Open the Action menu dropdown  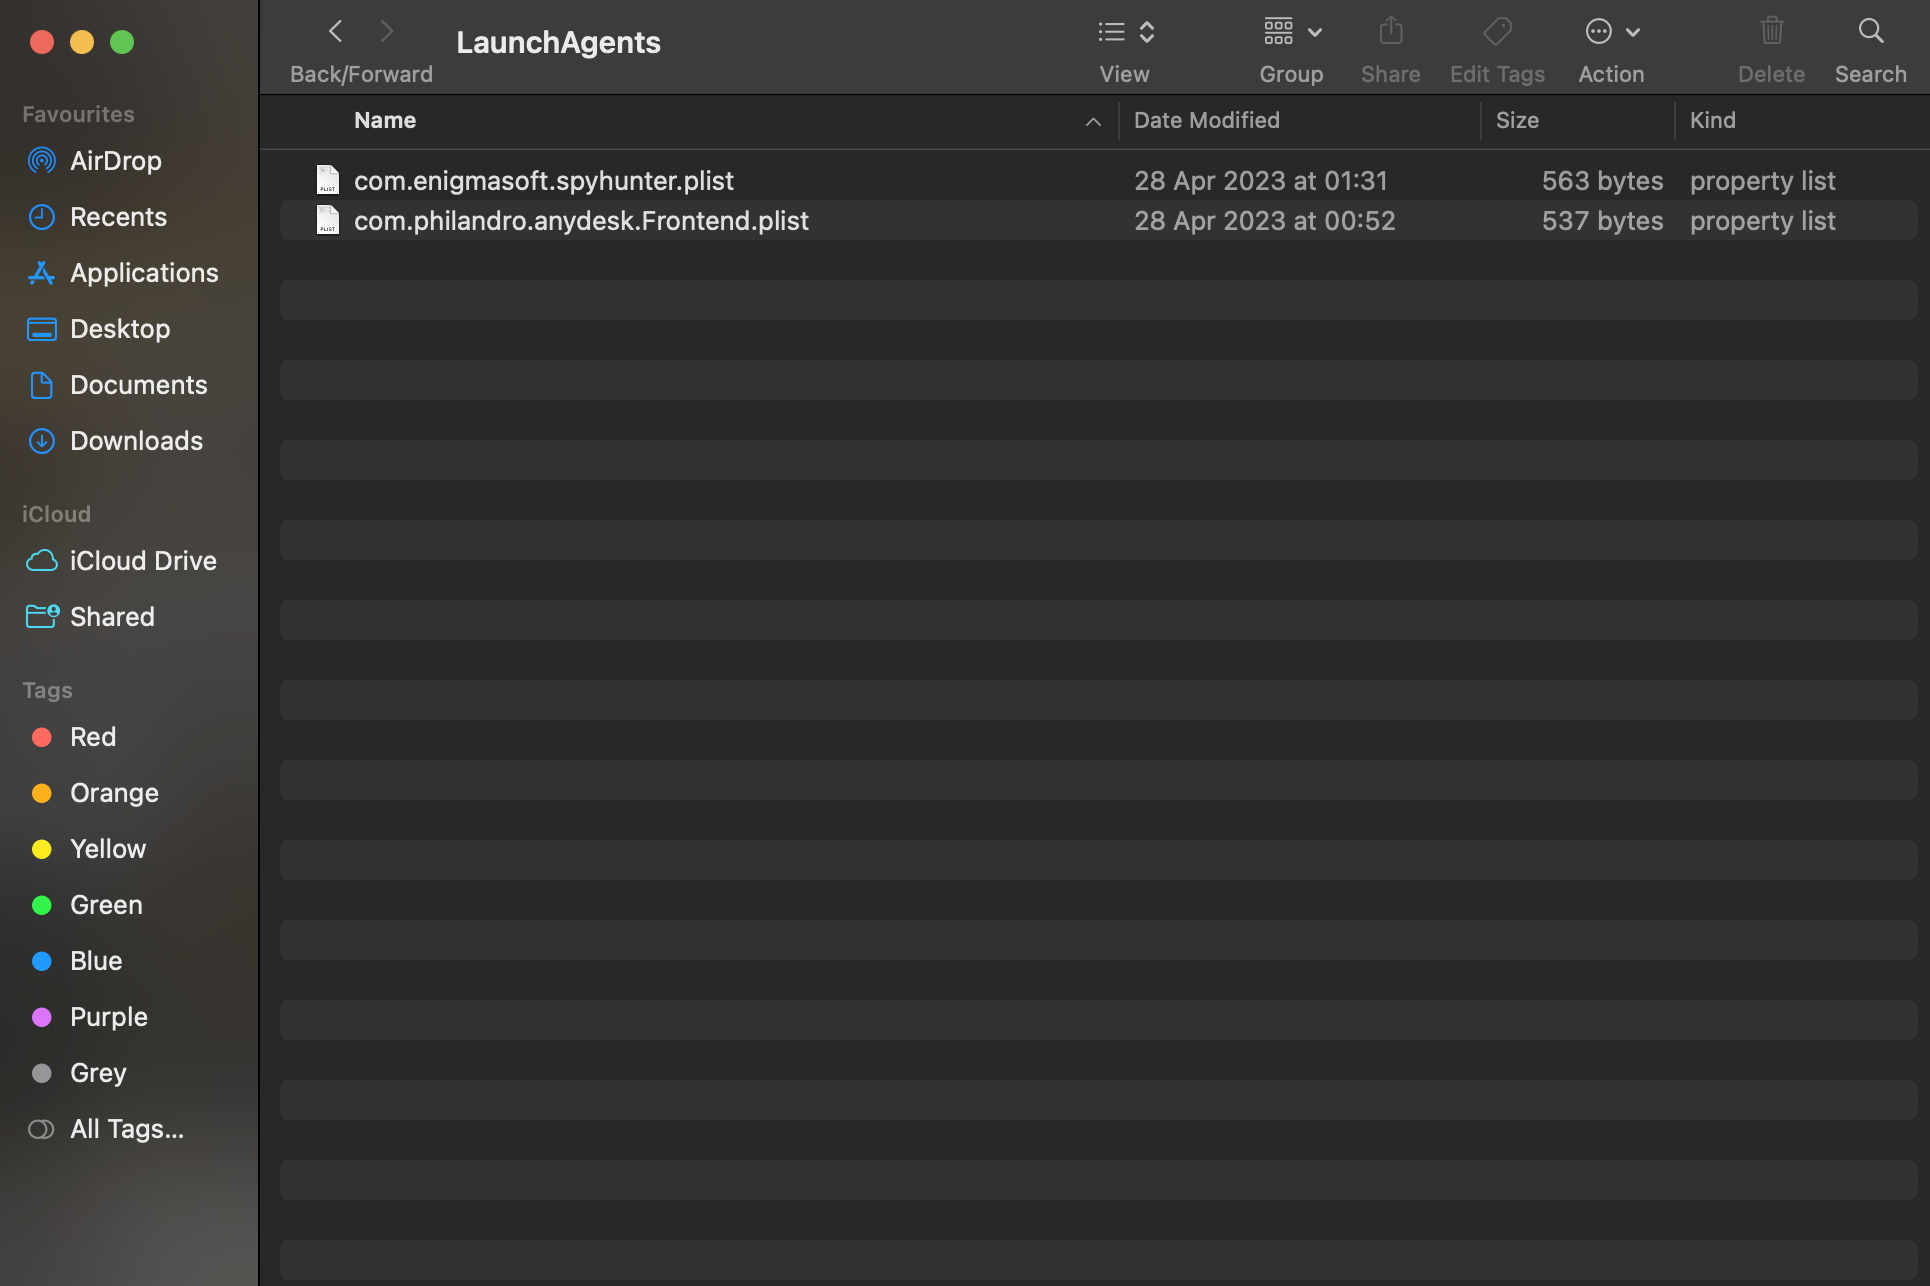(1611, 32)
